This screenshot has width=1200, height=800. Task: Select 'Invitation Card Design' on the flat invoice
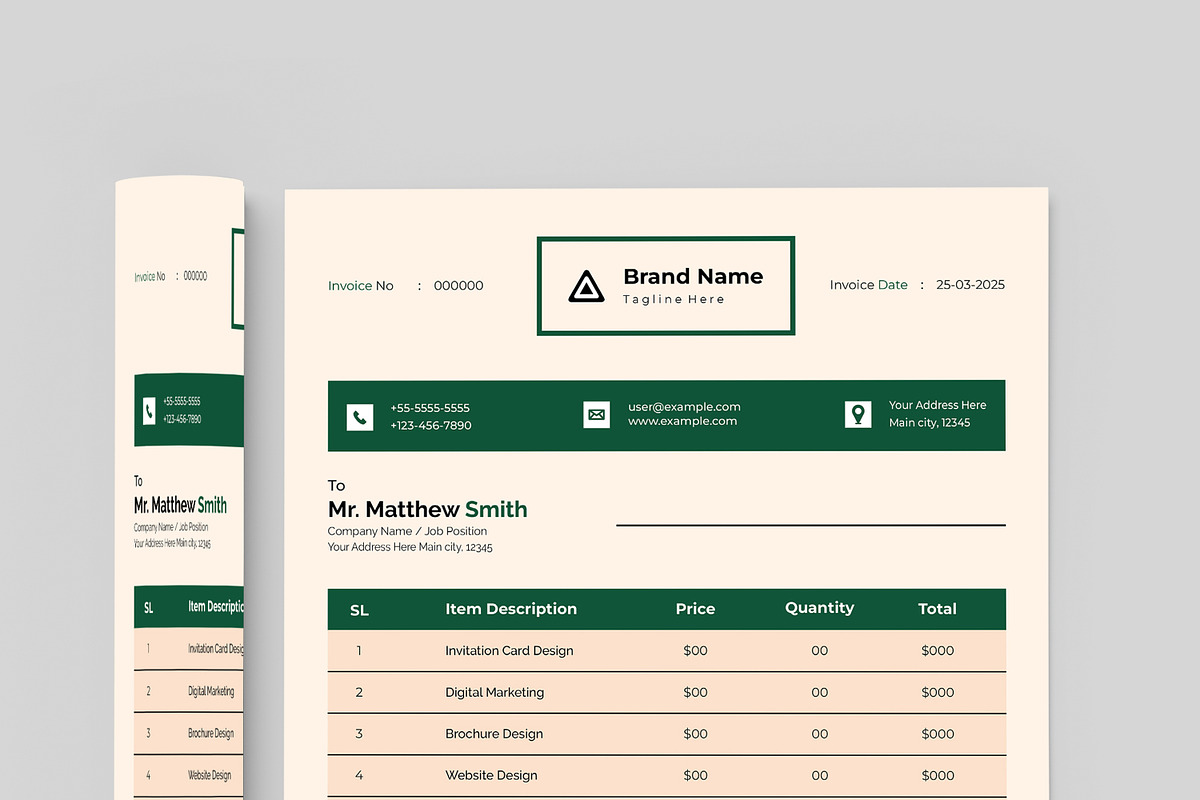[509, 651]
